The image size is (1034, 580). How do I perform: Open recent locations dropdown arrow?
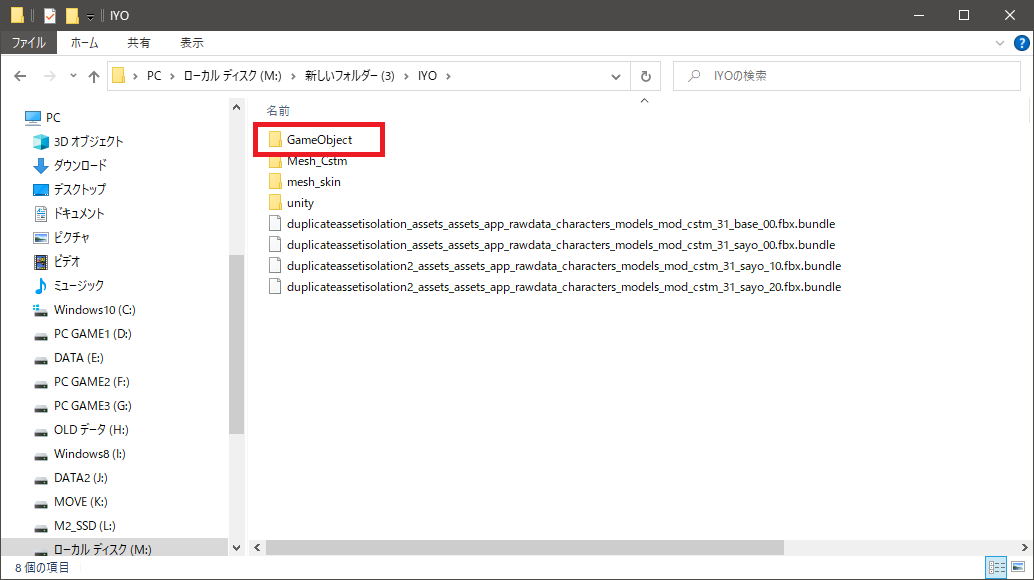(x=73, y=76)
